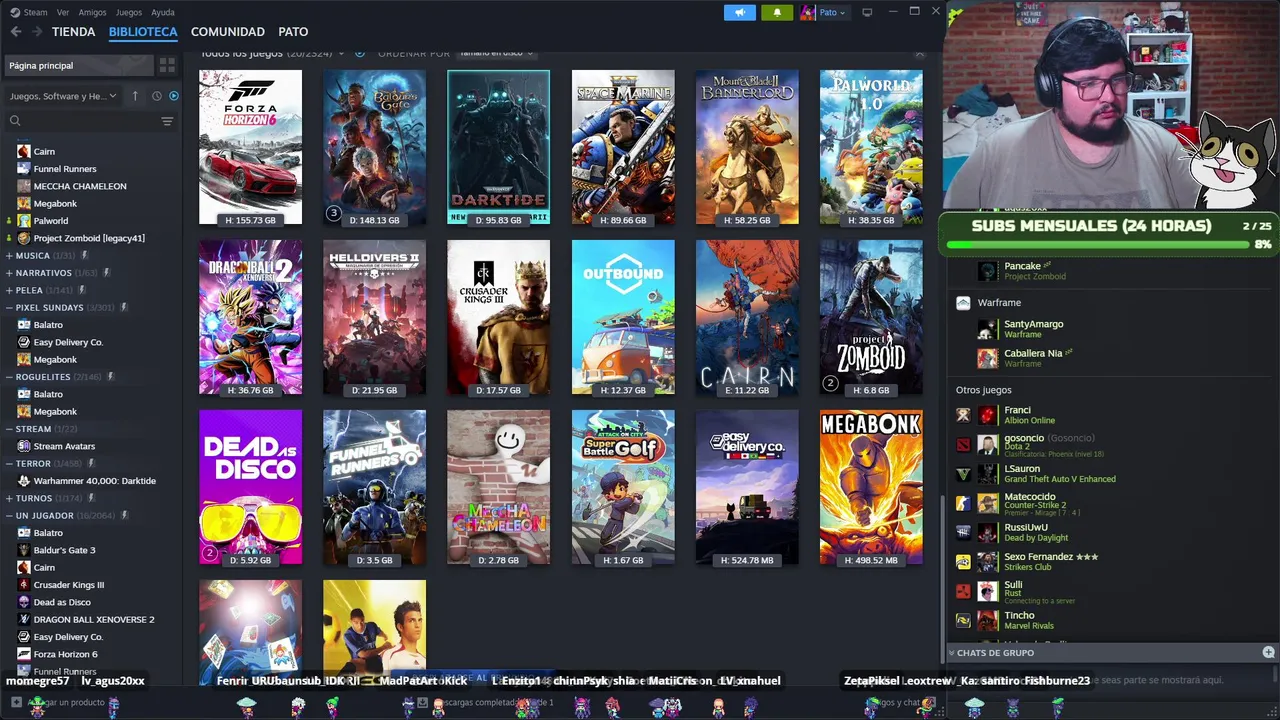Open the Juegos, Software filter dropdown
1280x720 pixels.
click(63, 96)
